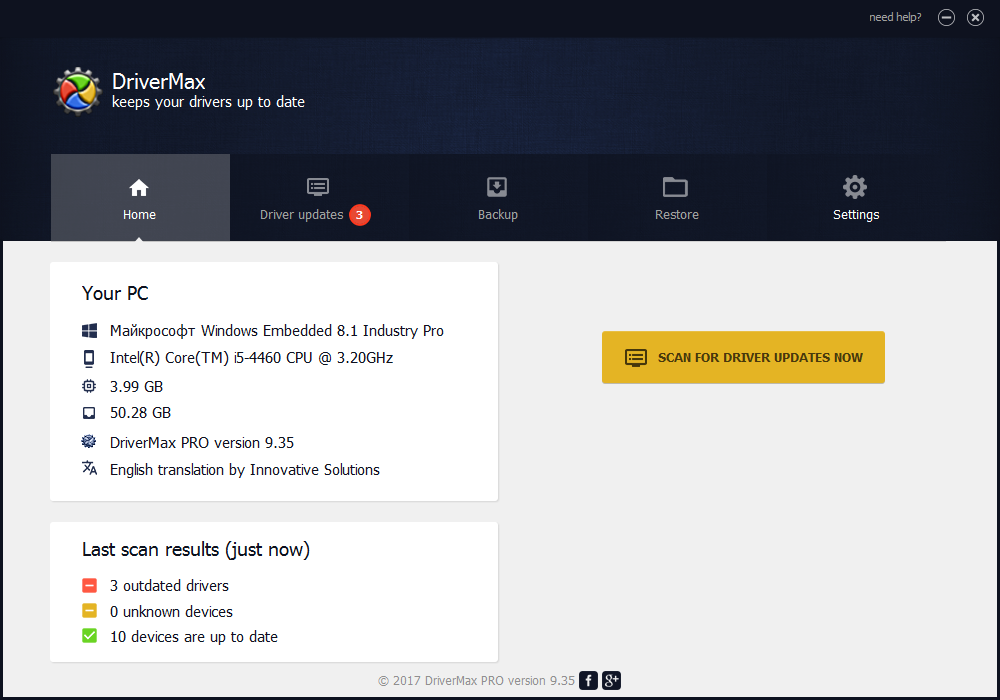This screenshot has width=1000, height=700.
Task: Click the translation language icon
Action: point(89,469)
